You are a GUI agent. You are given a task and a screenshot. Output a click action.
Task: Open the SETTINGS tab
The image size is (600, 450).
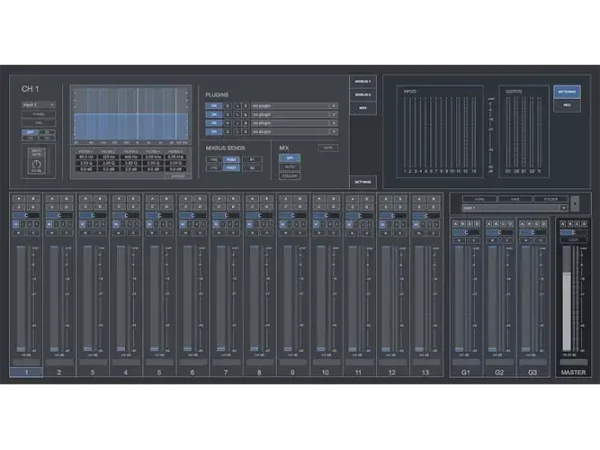[x=363, y=182]
